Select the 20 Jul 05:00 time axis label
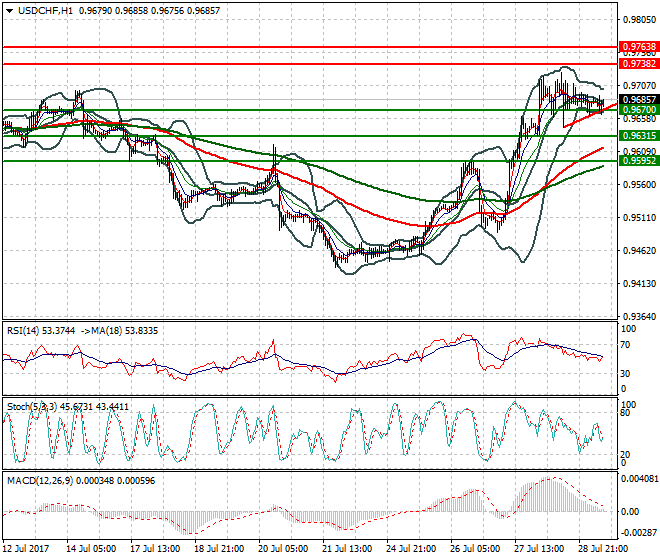Image resolution: width=660 pixels, height=560 pixels. 283,549
